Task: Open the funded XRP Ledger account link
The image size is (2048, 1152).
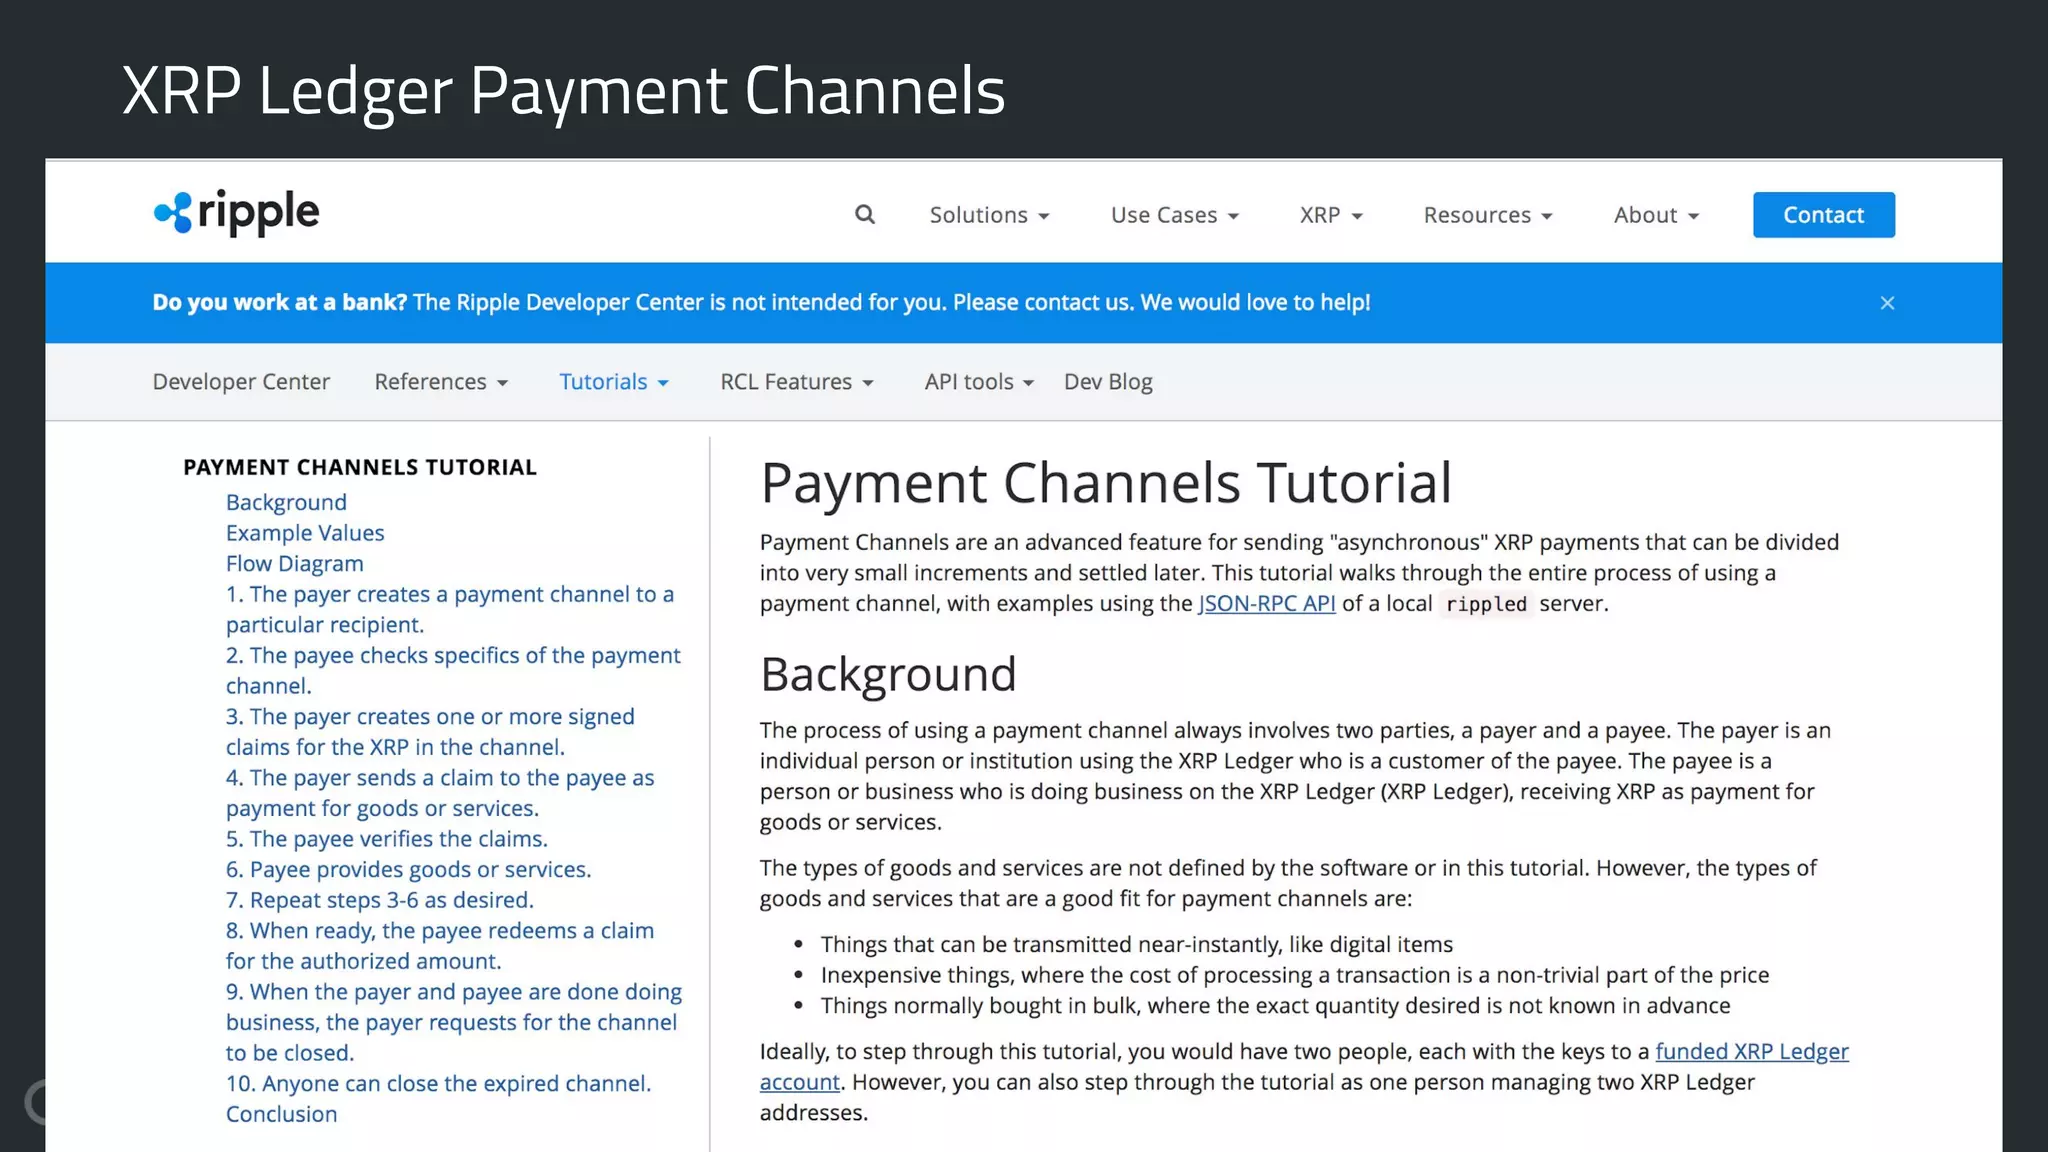Action: point(1751,1052)
